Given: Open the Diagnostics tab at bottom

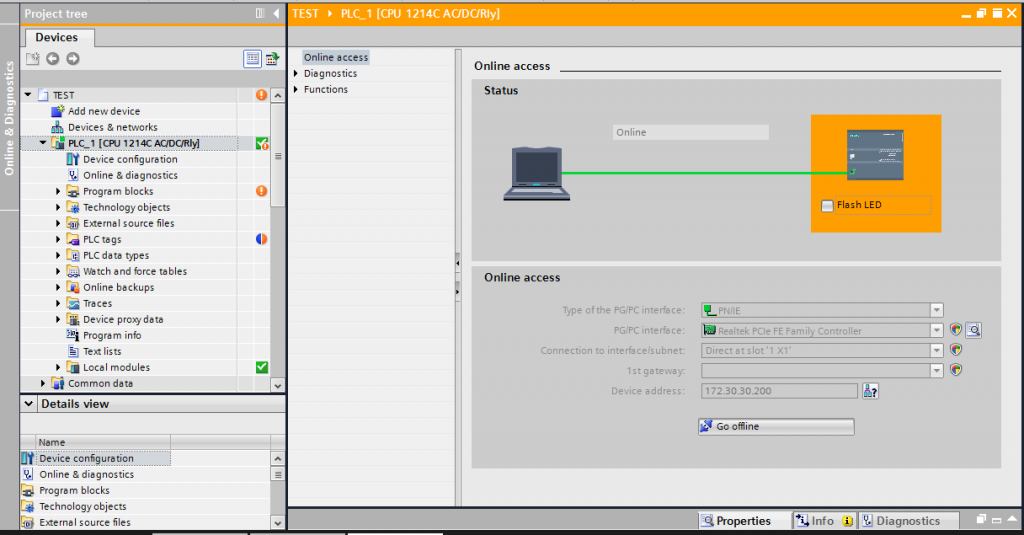Looking at the screenshot, I should (908, 521).
